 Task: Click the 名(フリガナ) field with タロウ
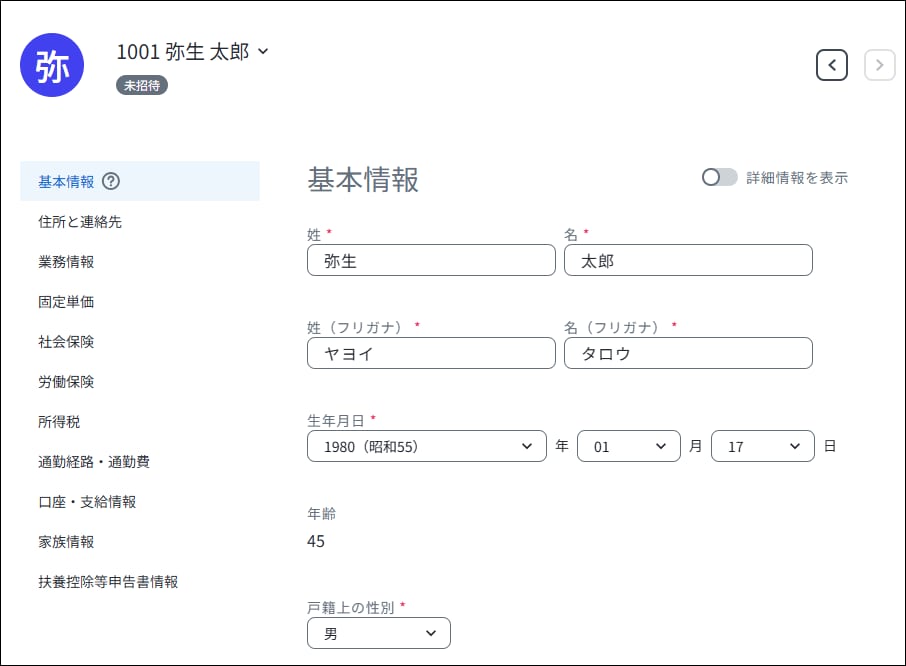pyautogui.click(x=688, y=353)
